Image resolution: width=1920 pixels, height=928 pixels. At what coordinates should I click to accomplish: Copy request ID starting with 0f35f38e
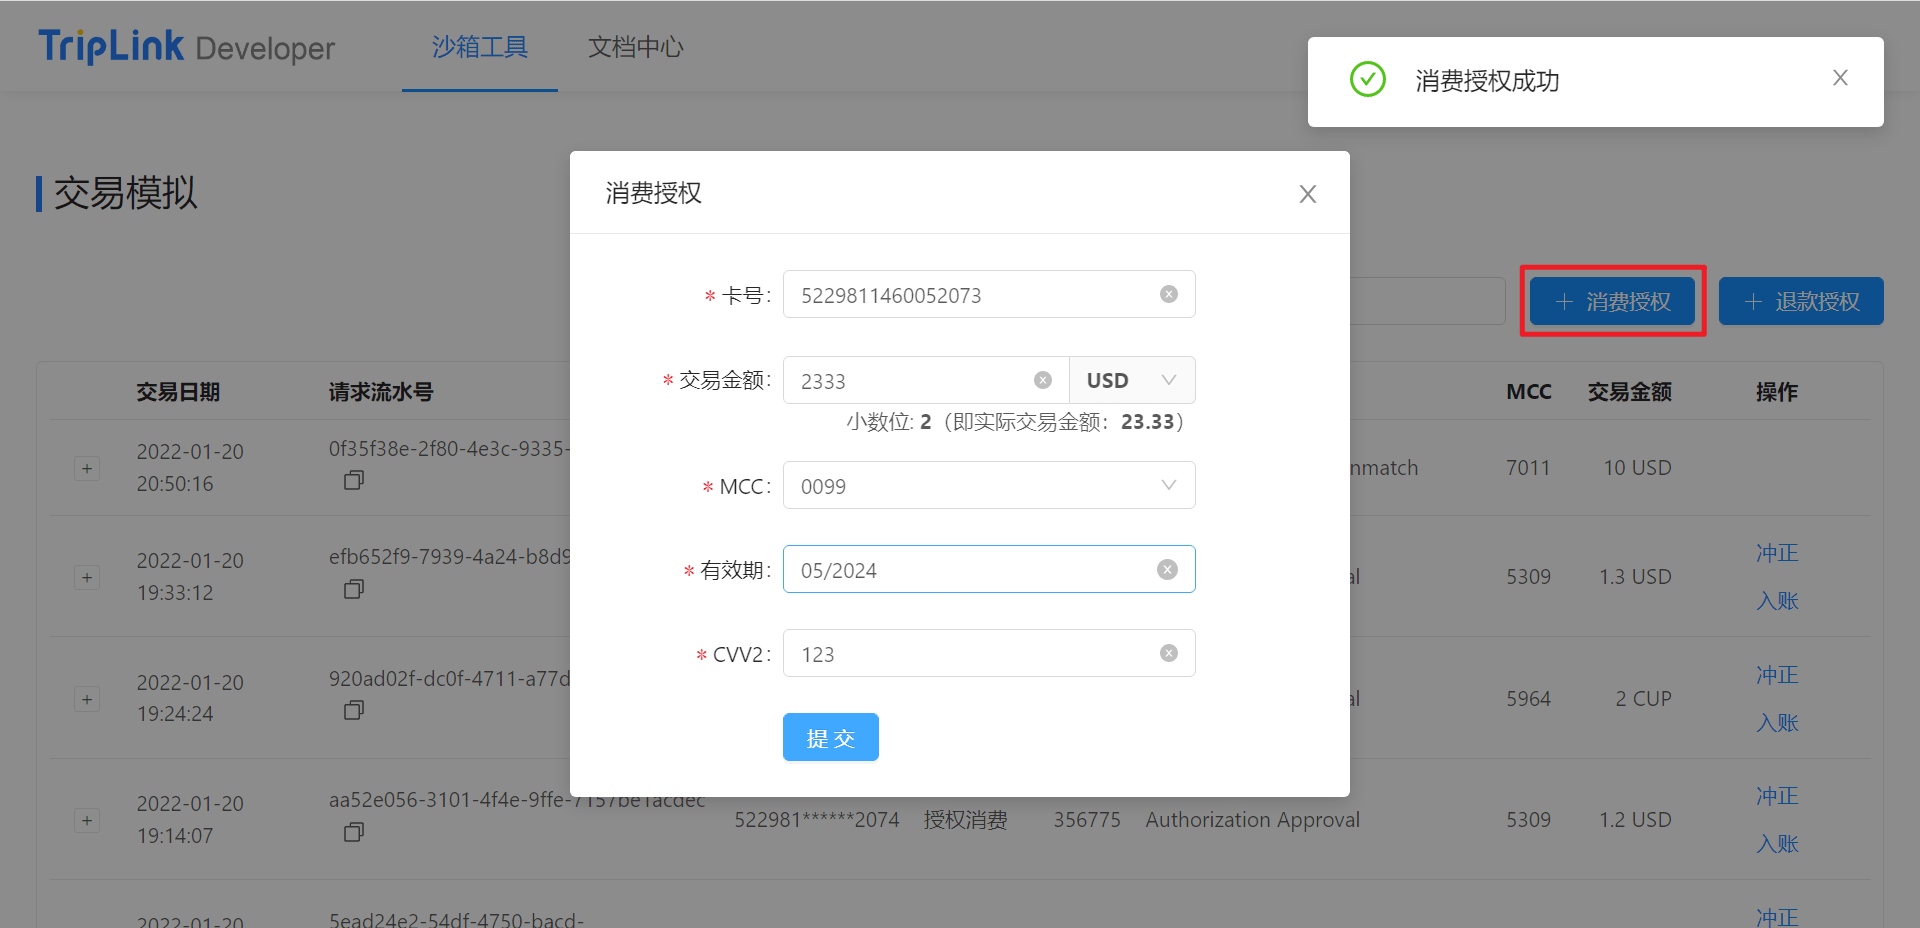[353, 481]
